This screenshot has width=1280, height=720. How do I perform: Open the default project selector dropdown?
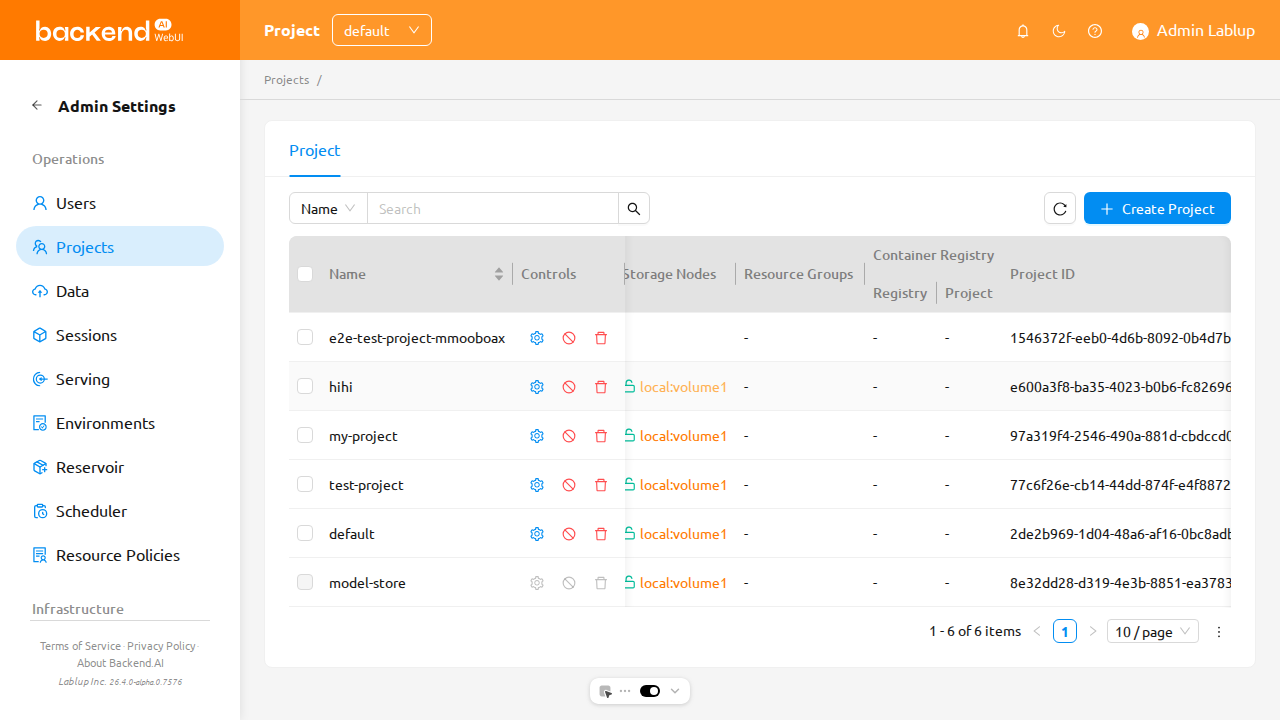coord(382,30)
